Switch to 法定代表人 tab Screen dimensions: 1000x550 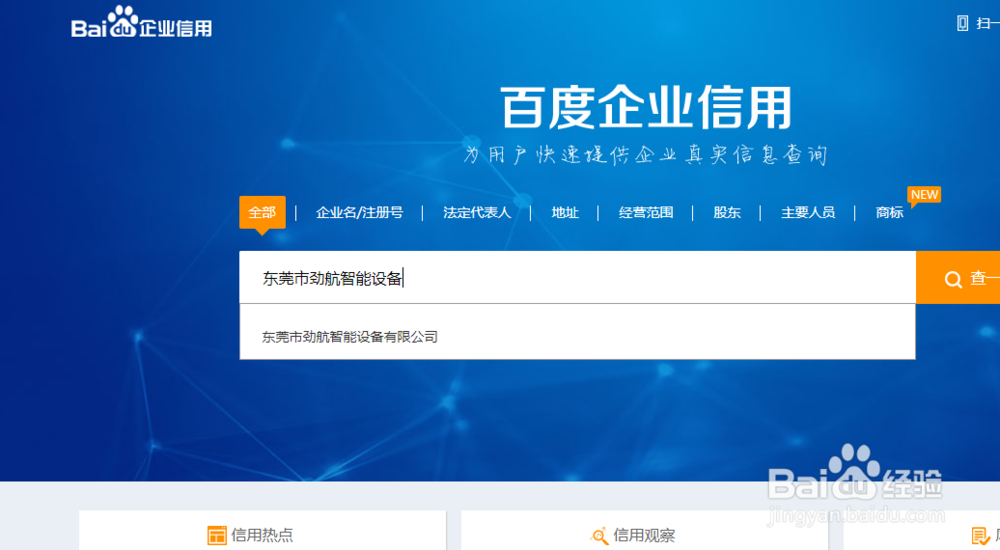[477, 212]
